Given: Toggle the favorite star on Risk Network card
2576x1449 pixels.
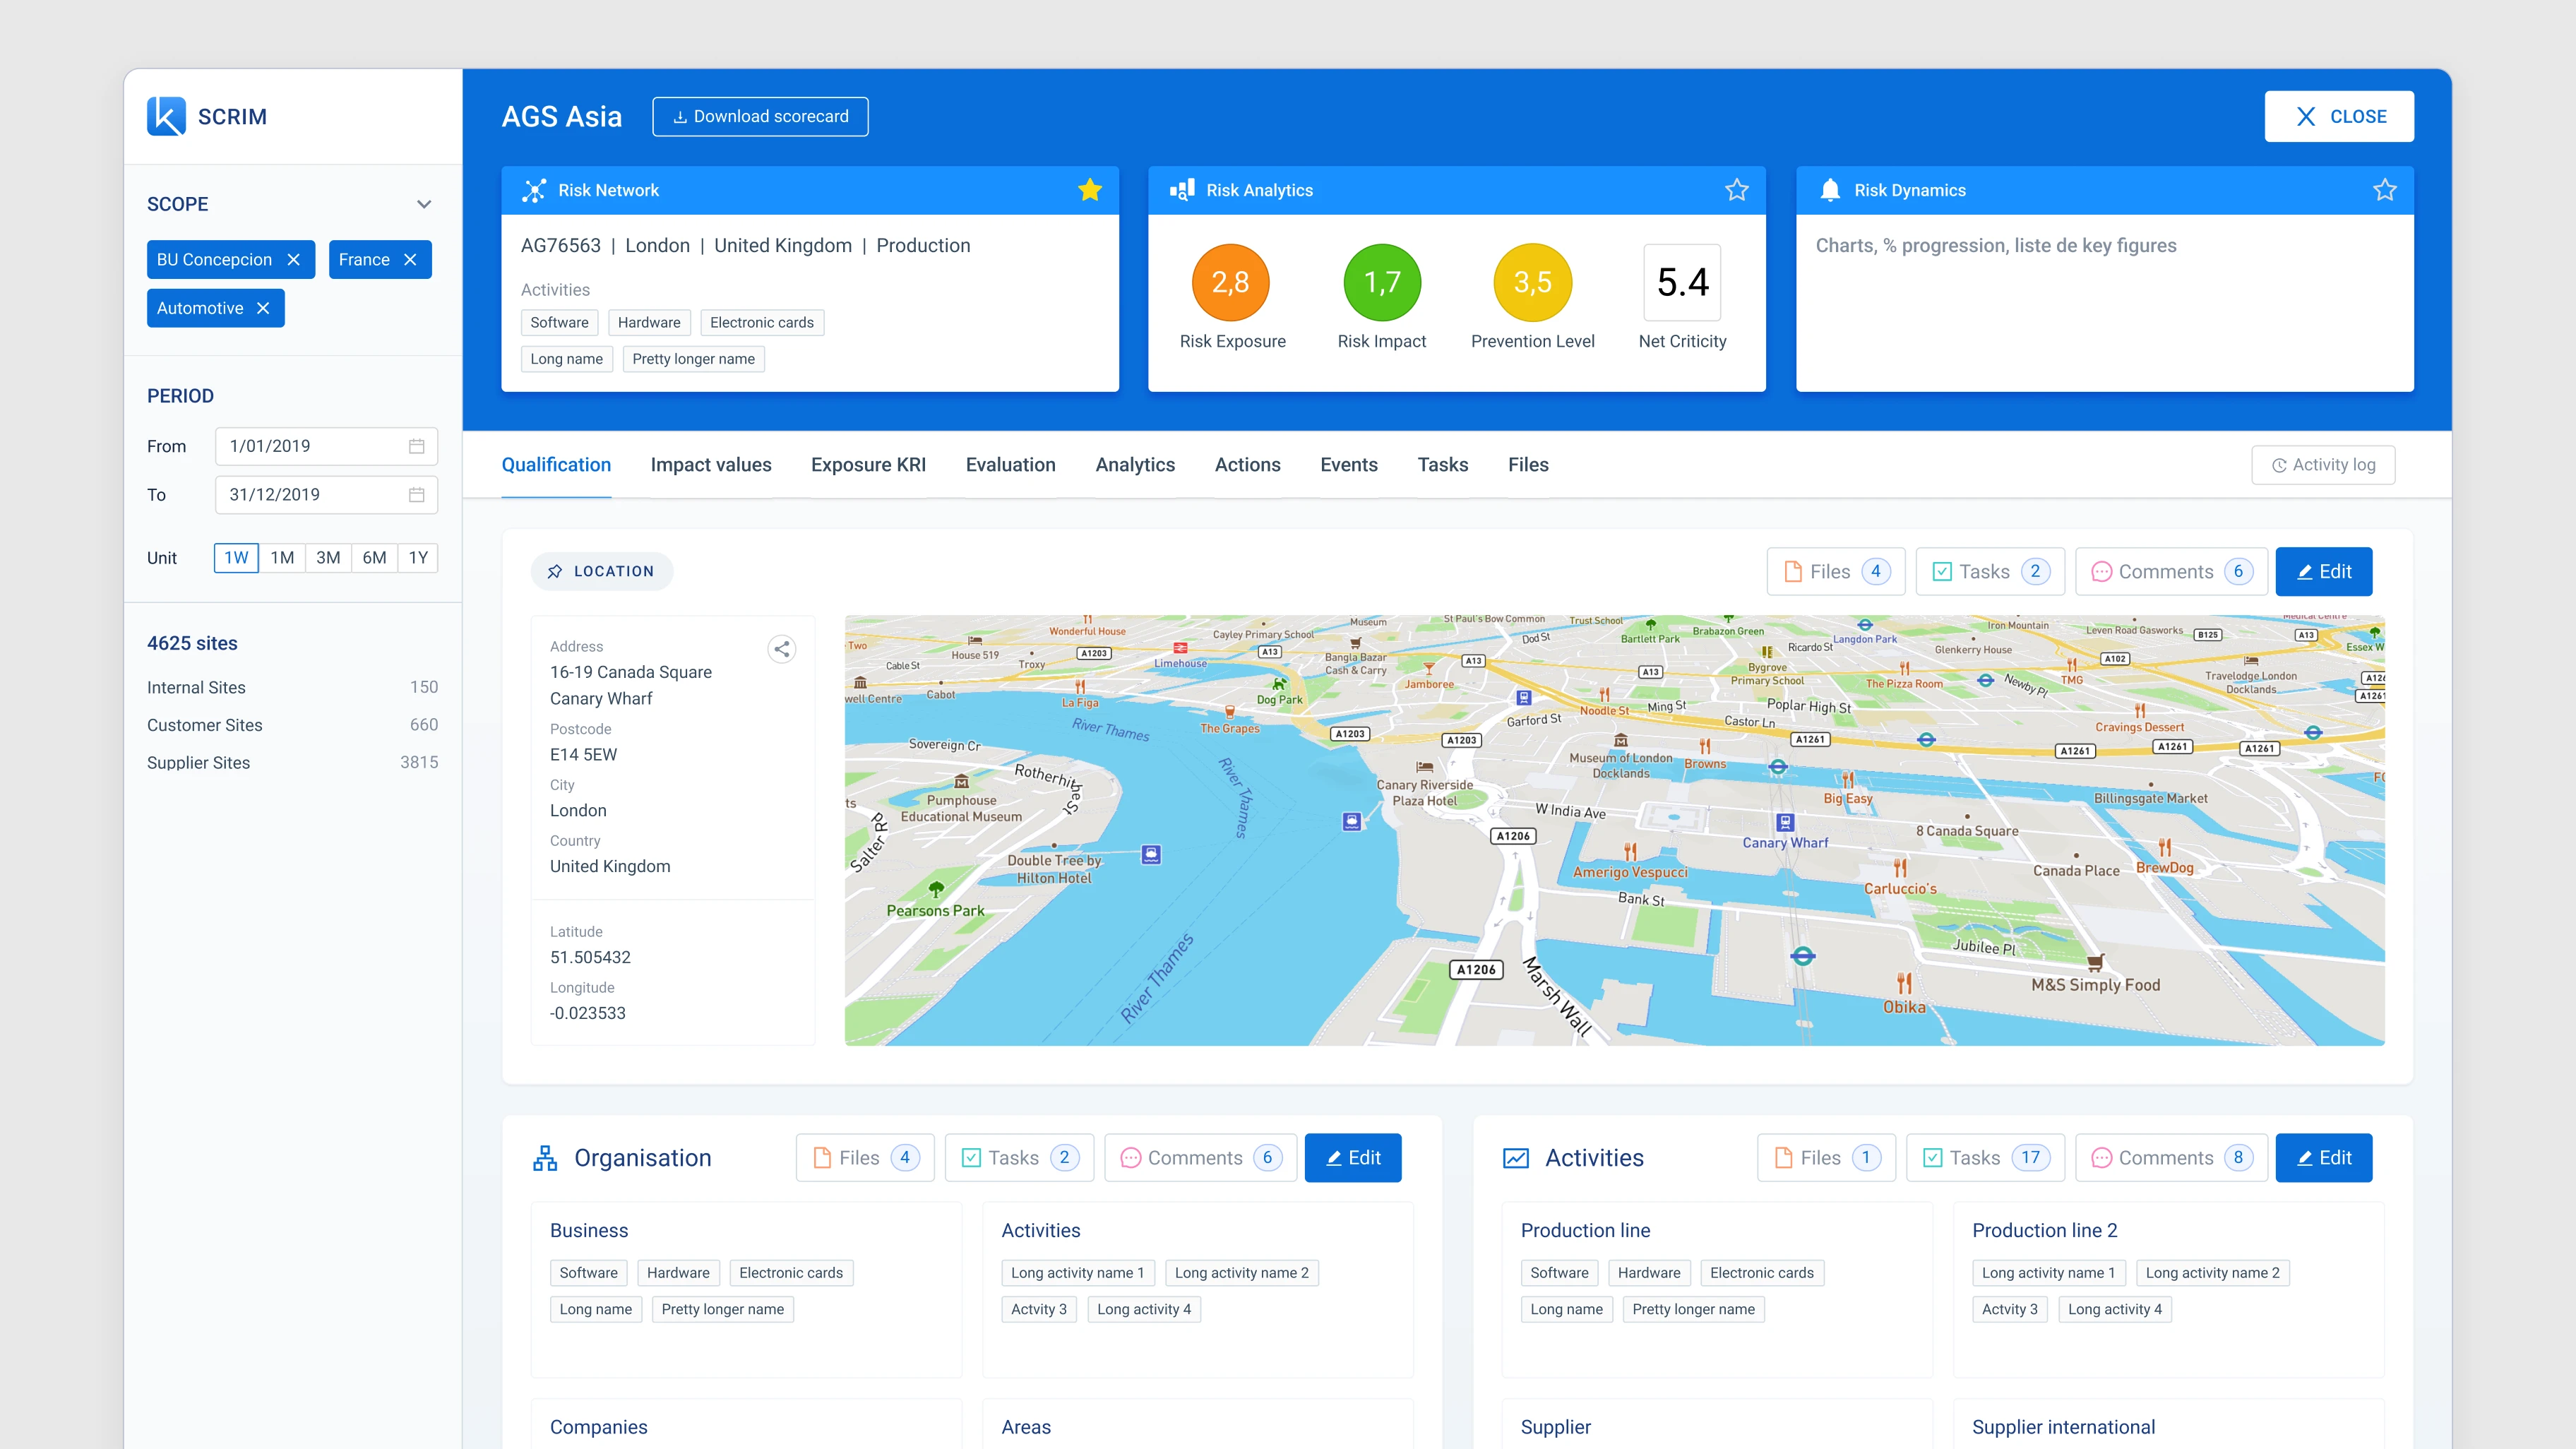Looking at the screenshot, I should 1090,189.
